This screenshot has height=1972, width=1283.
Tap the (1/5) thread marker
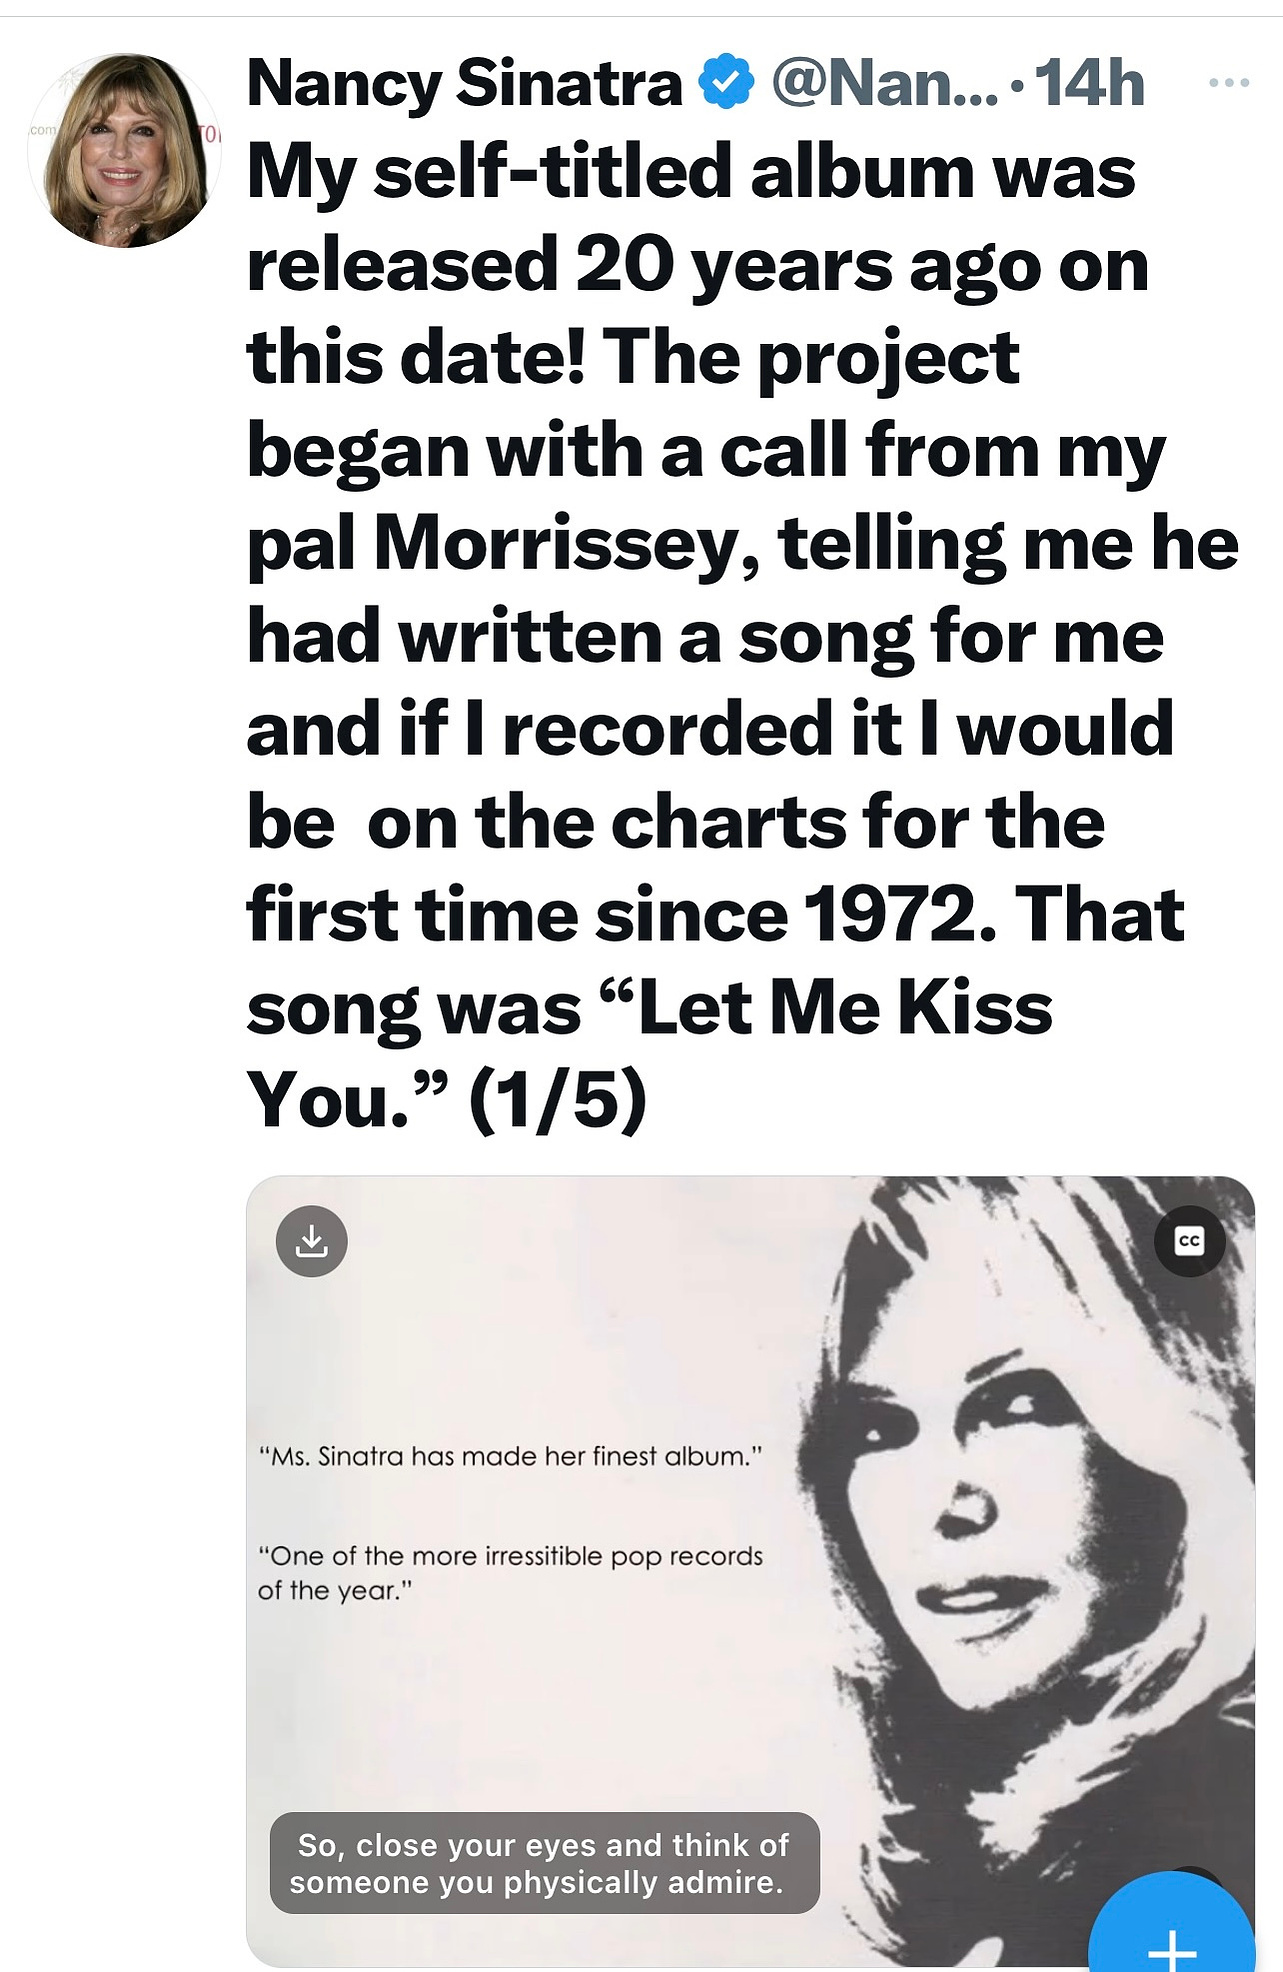(557, 1101)
